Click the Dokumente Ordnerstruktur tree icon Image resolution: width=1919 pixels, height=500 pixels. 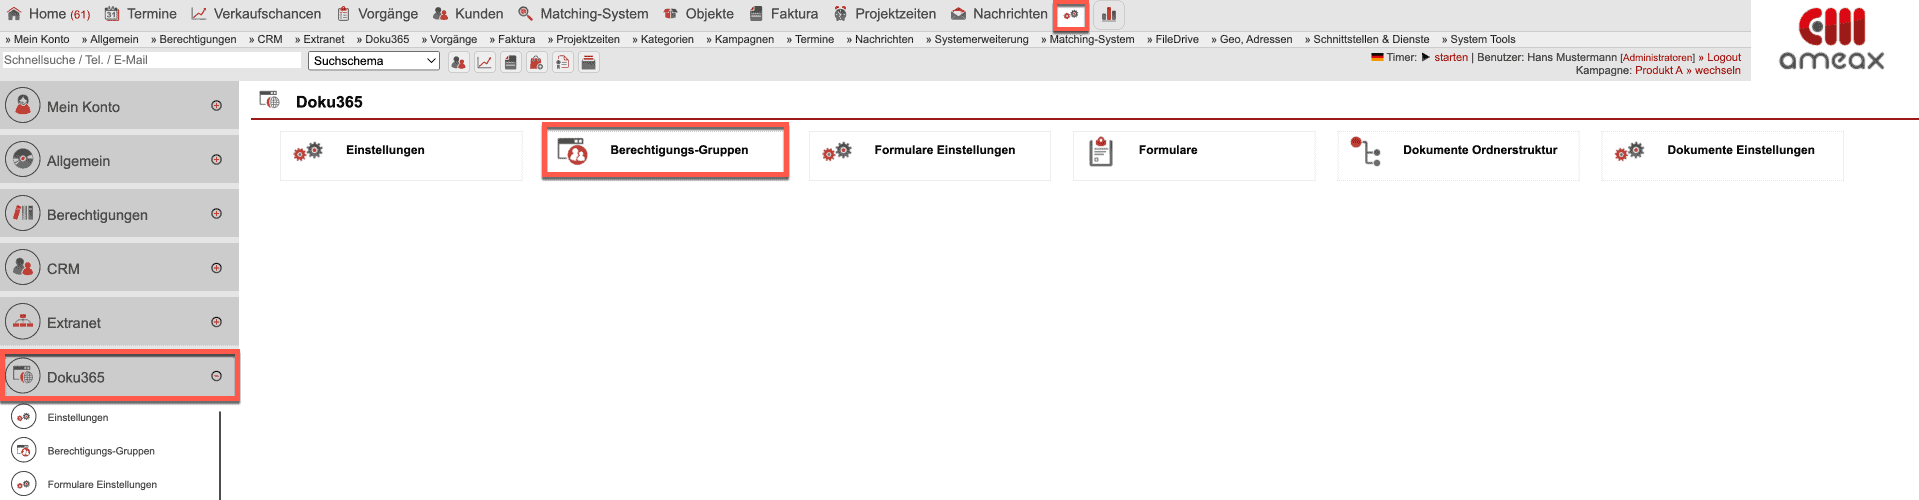click(1365, 151)
